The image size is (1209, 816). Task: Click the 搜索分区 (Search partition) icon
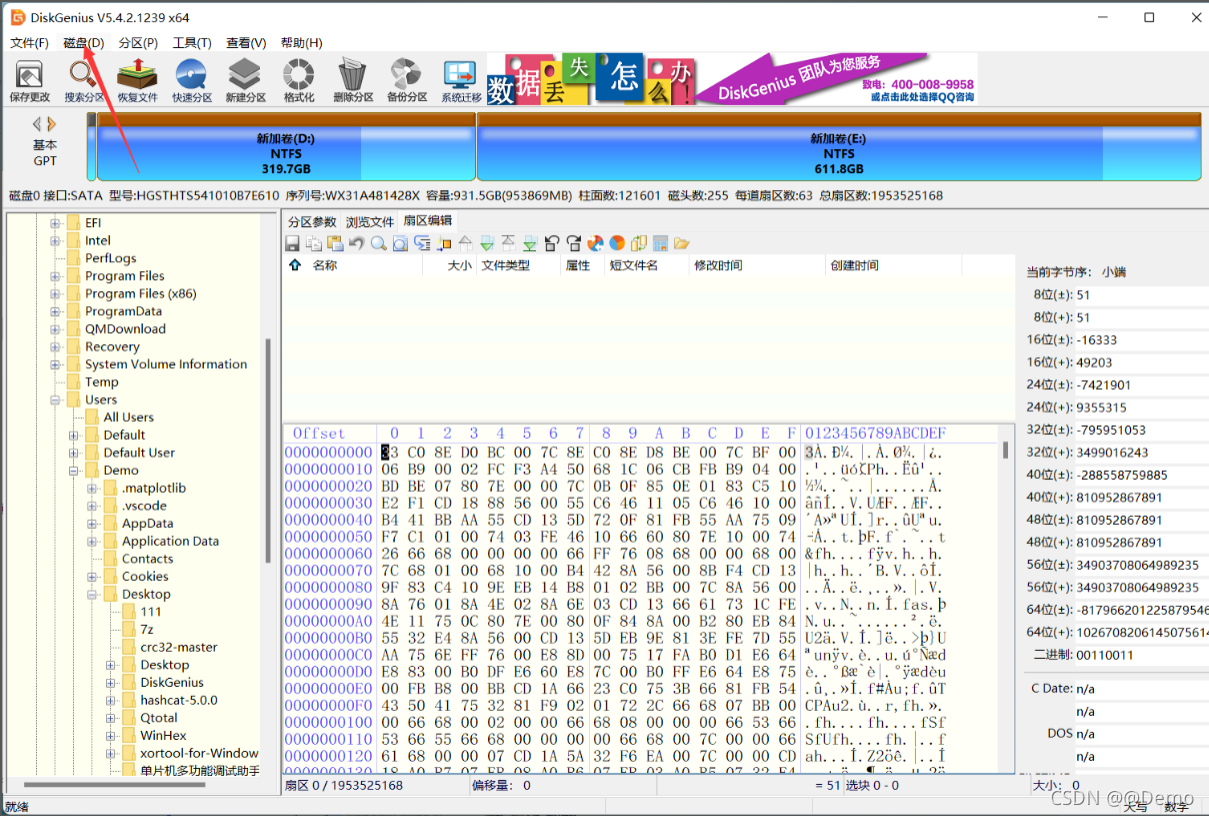[84, 80]
